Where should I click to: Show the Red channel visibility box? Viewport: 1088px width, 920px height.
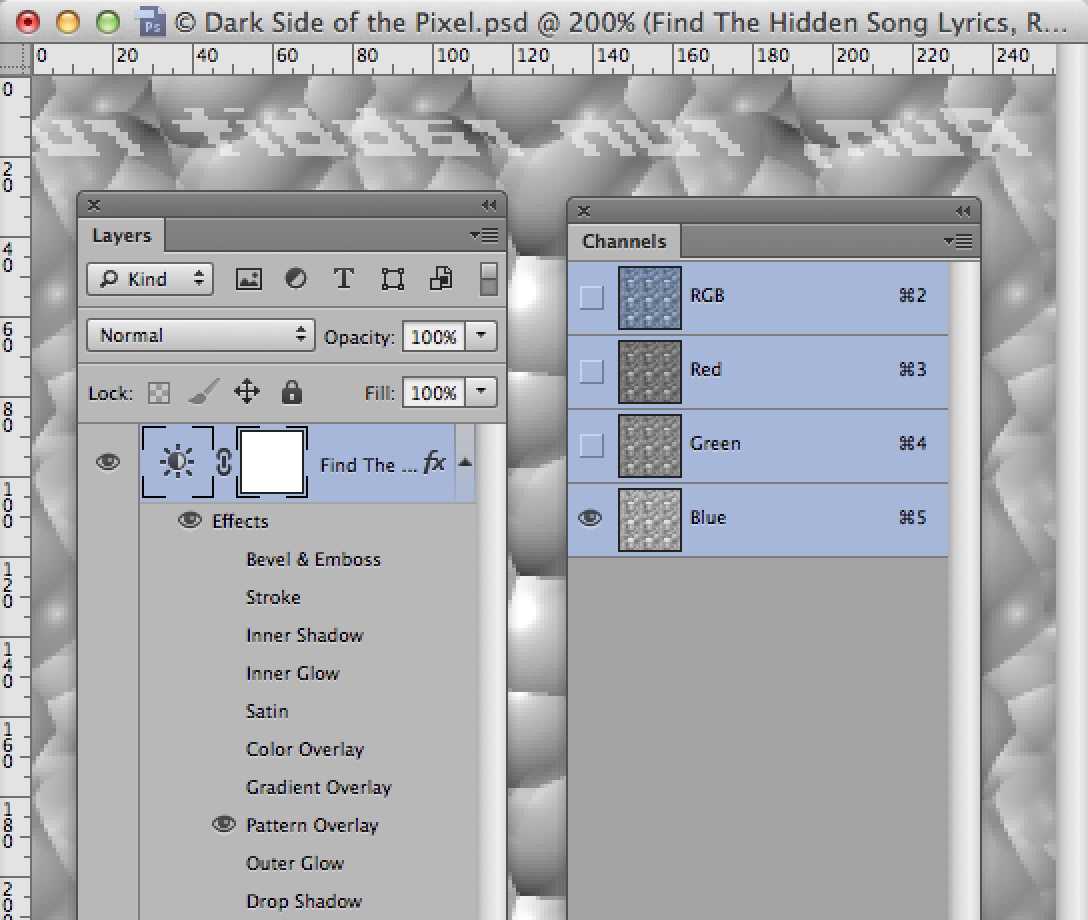592,371
